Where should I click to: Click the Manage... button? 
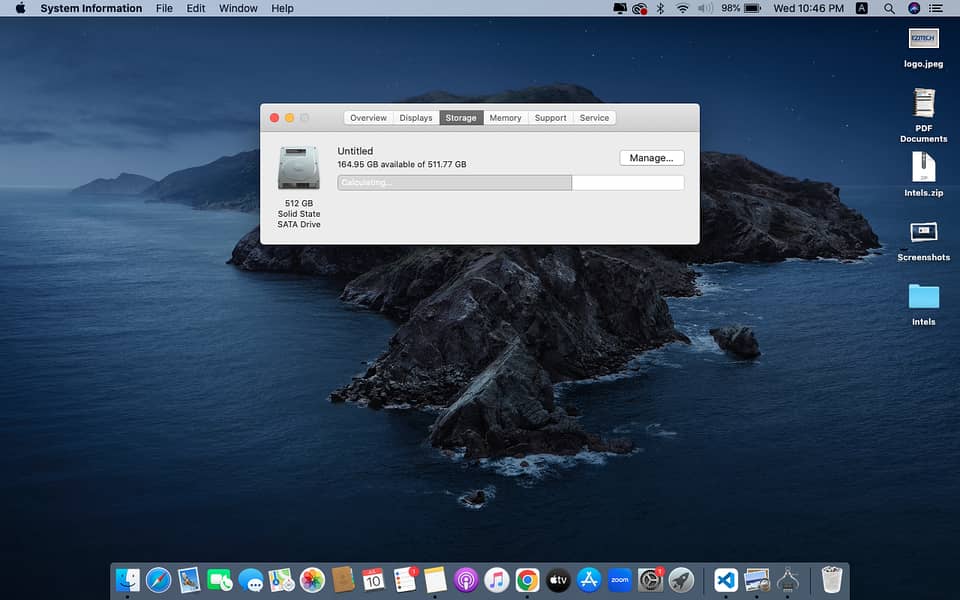tap(652, 158)
